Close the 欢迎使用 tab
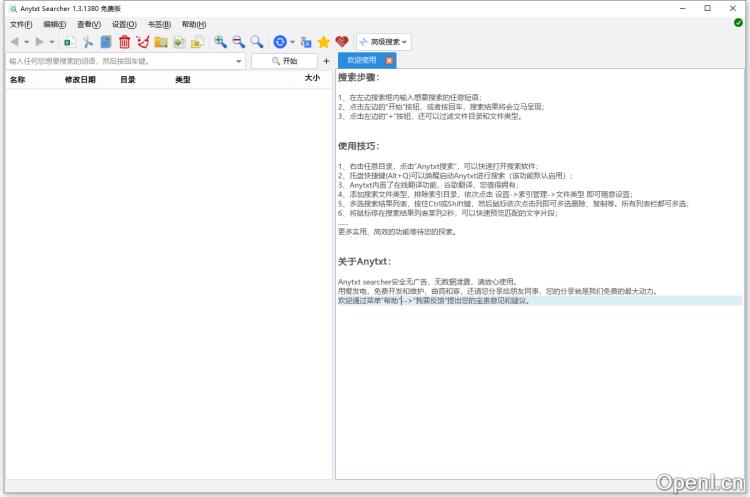The image size is (750, 497). (389, 60)
